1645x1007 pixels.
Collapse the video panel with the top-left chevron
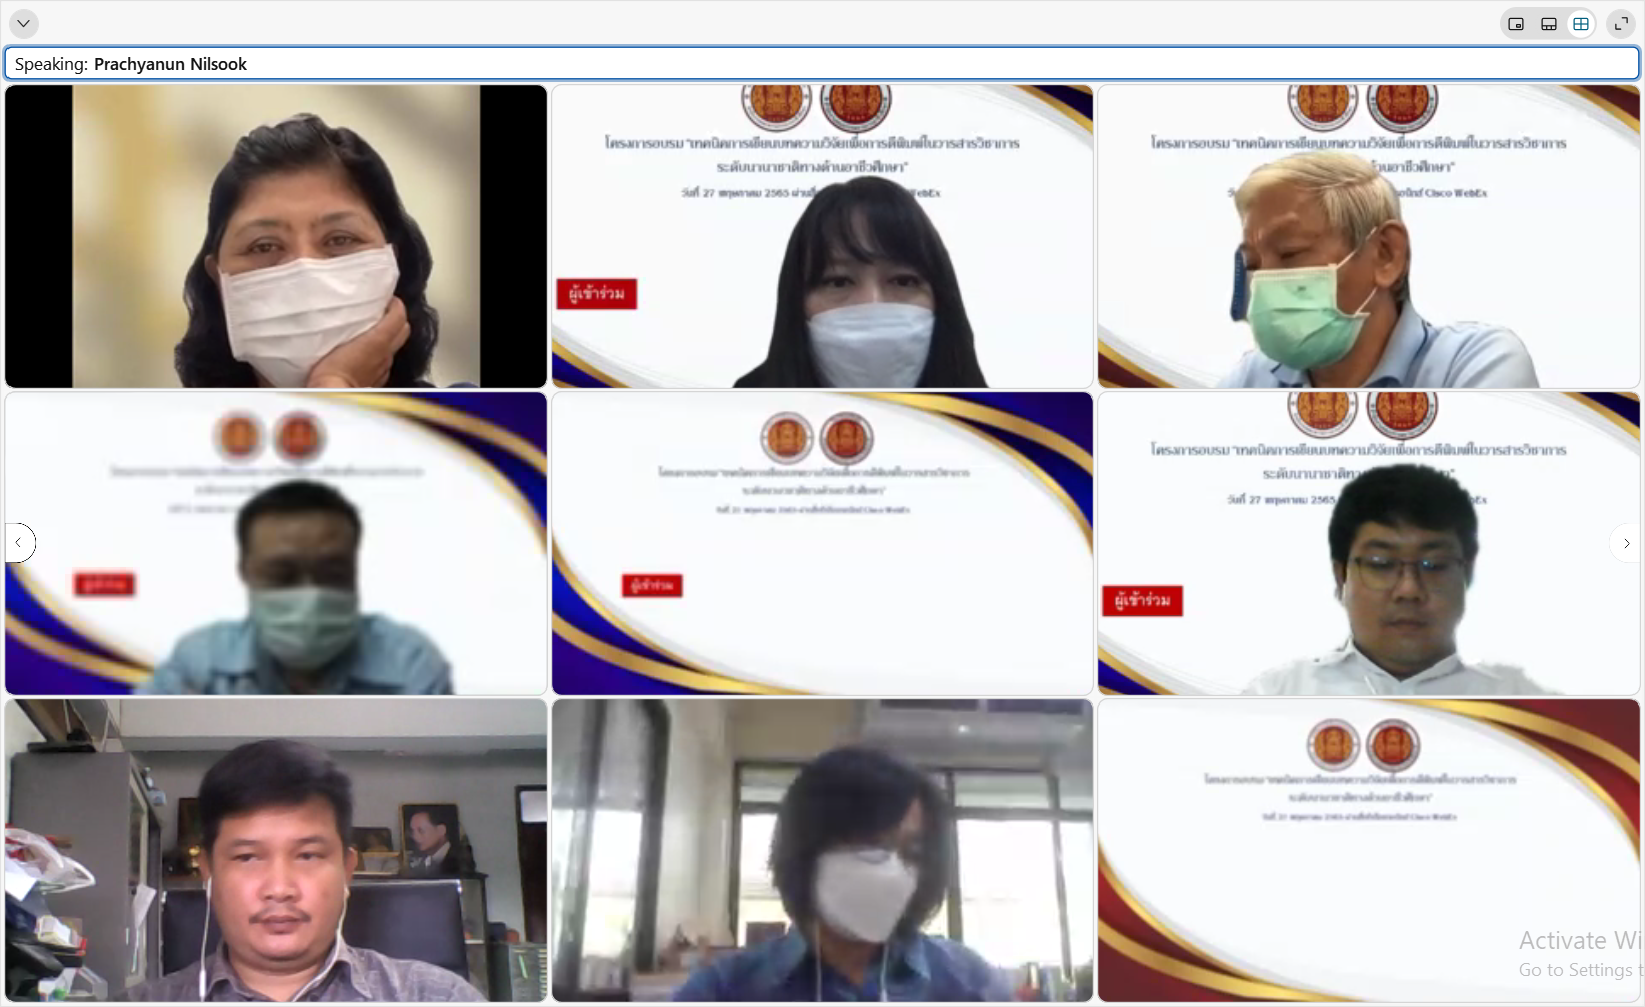click(23, 23)
